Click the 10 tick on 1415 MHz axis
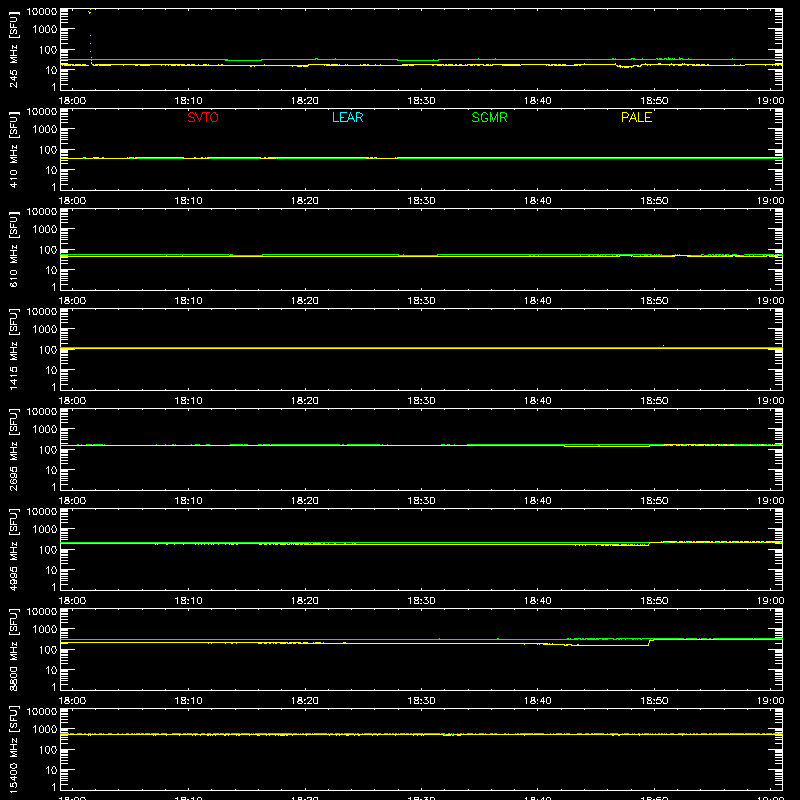Viewport: 800px width, 800px height. tap(51, 370)
